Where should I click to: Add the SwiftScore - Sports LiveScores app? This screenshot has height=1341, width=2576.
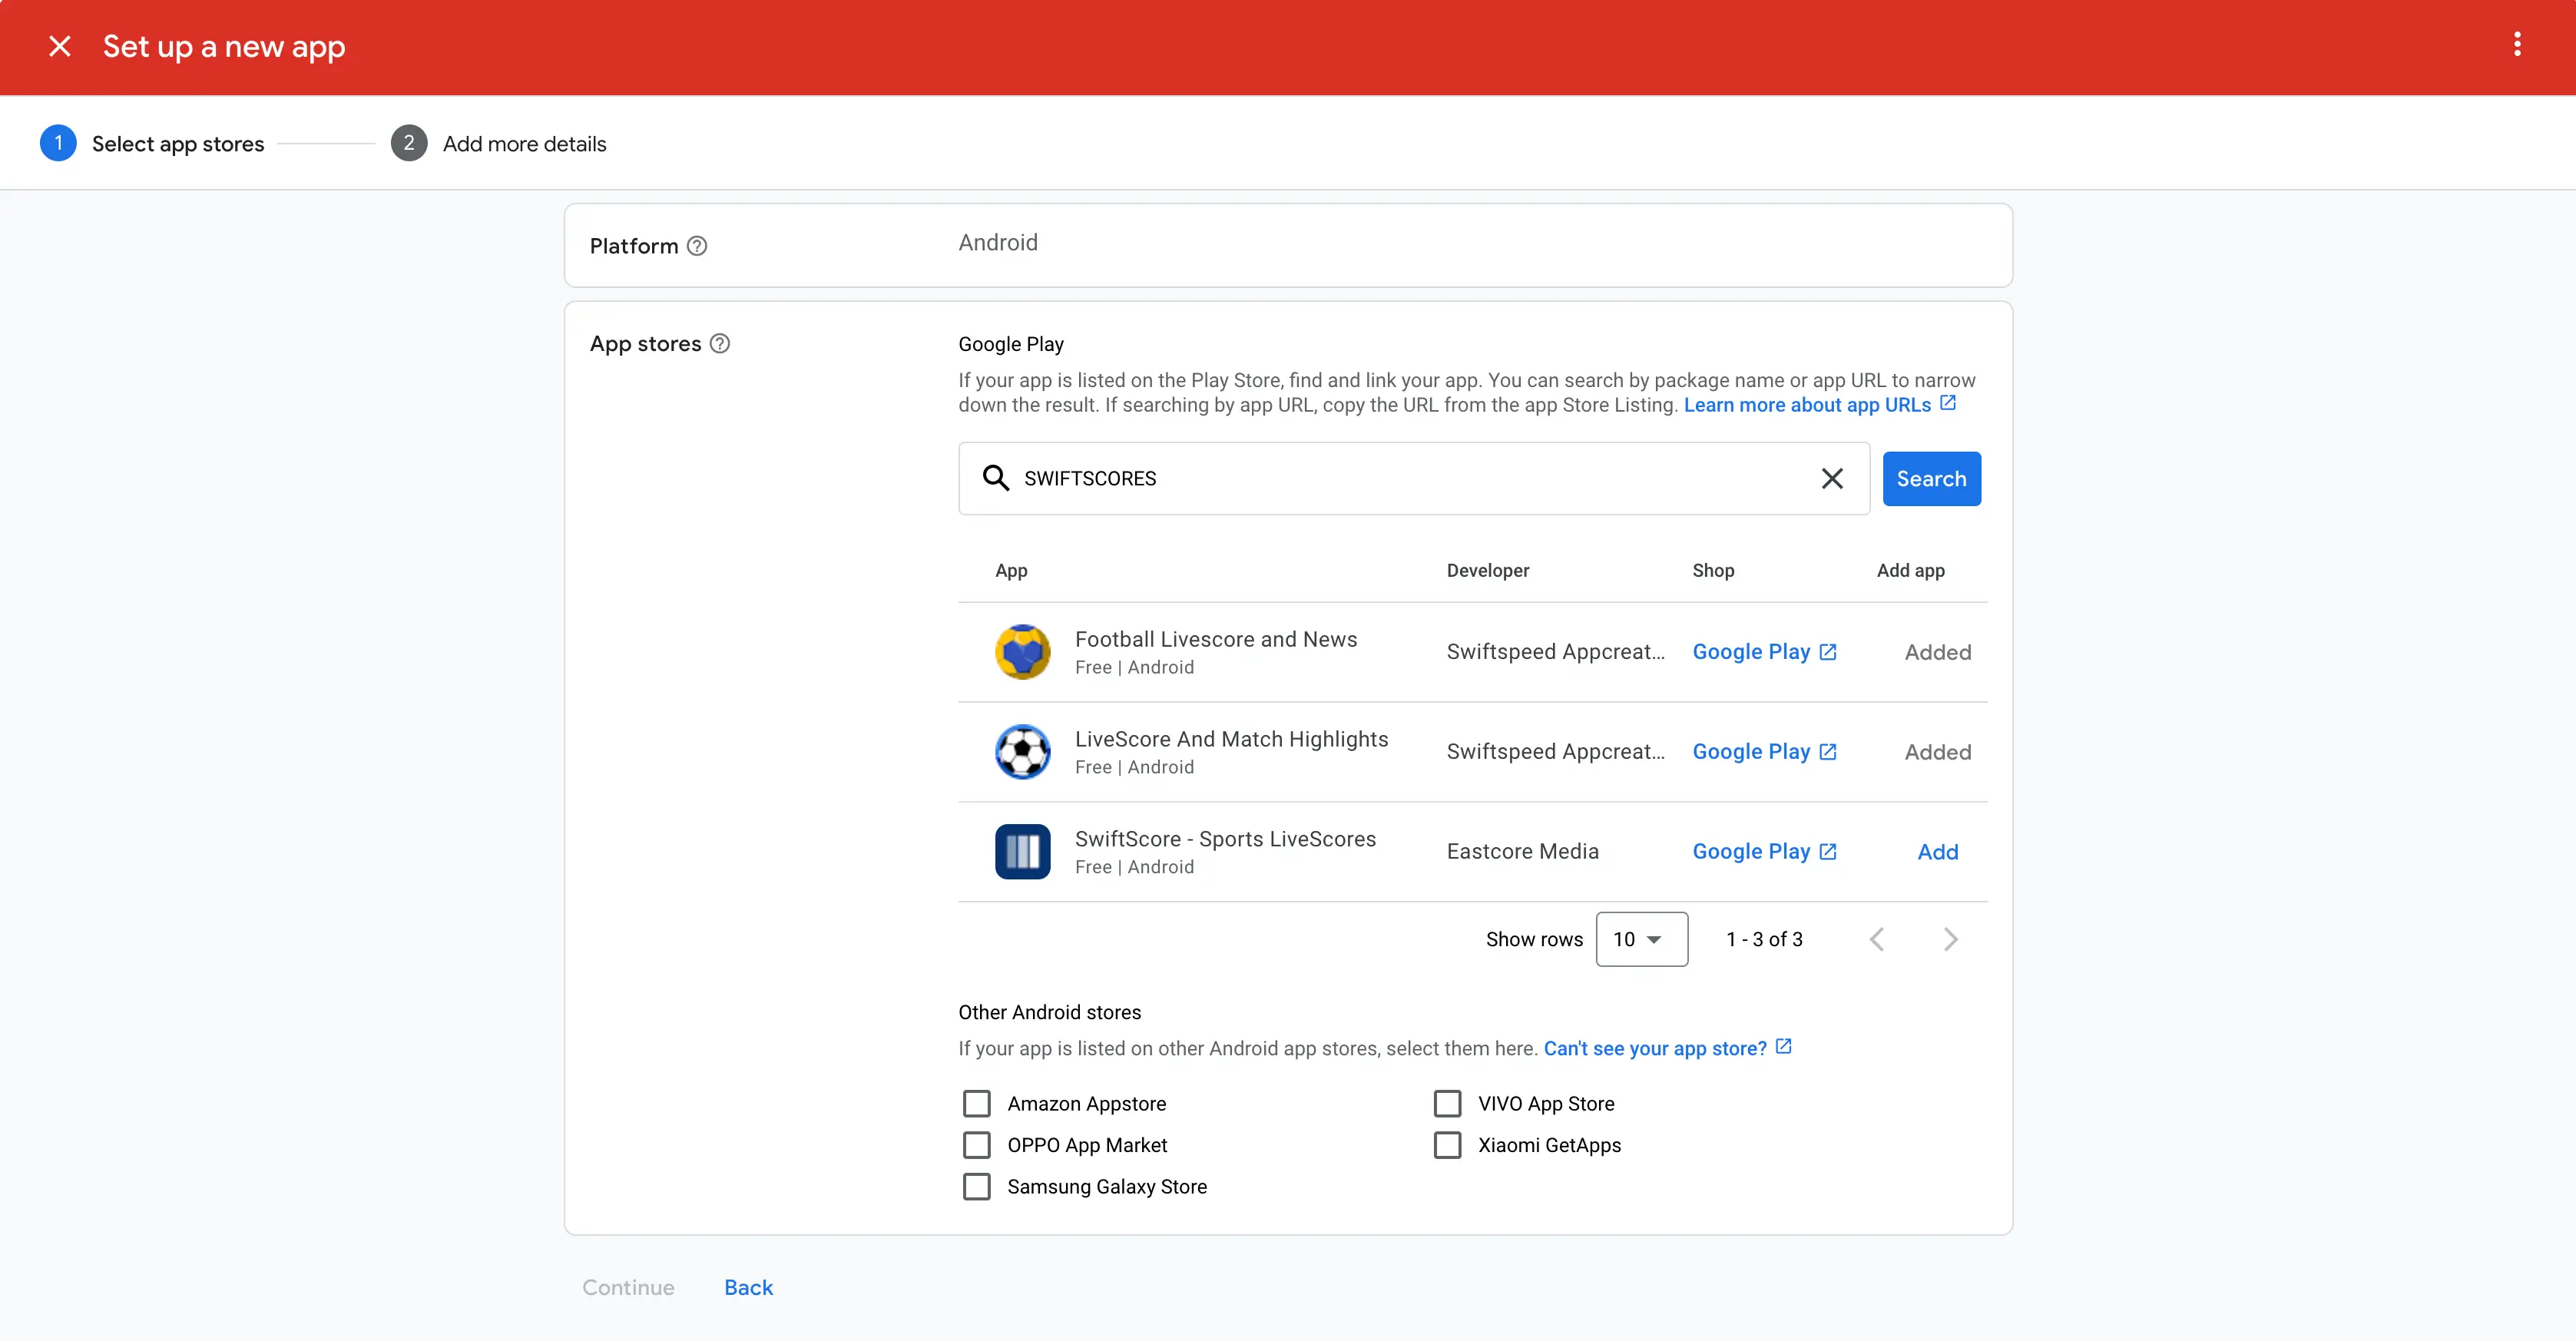coord(1937,852)
